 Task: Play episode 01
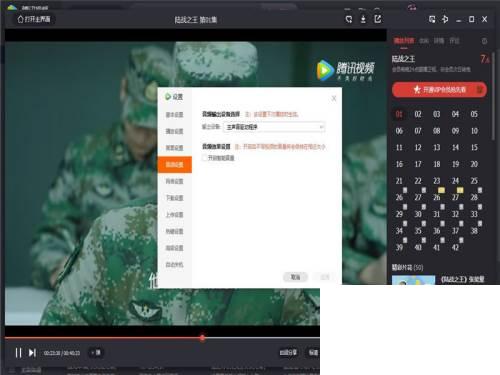click(x=399, y=114)
